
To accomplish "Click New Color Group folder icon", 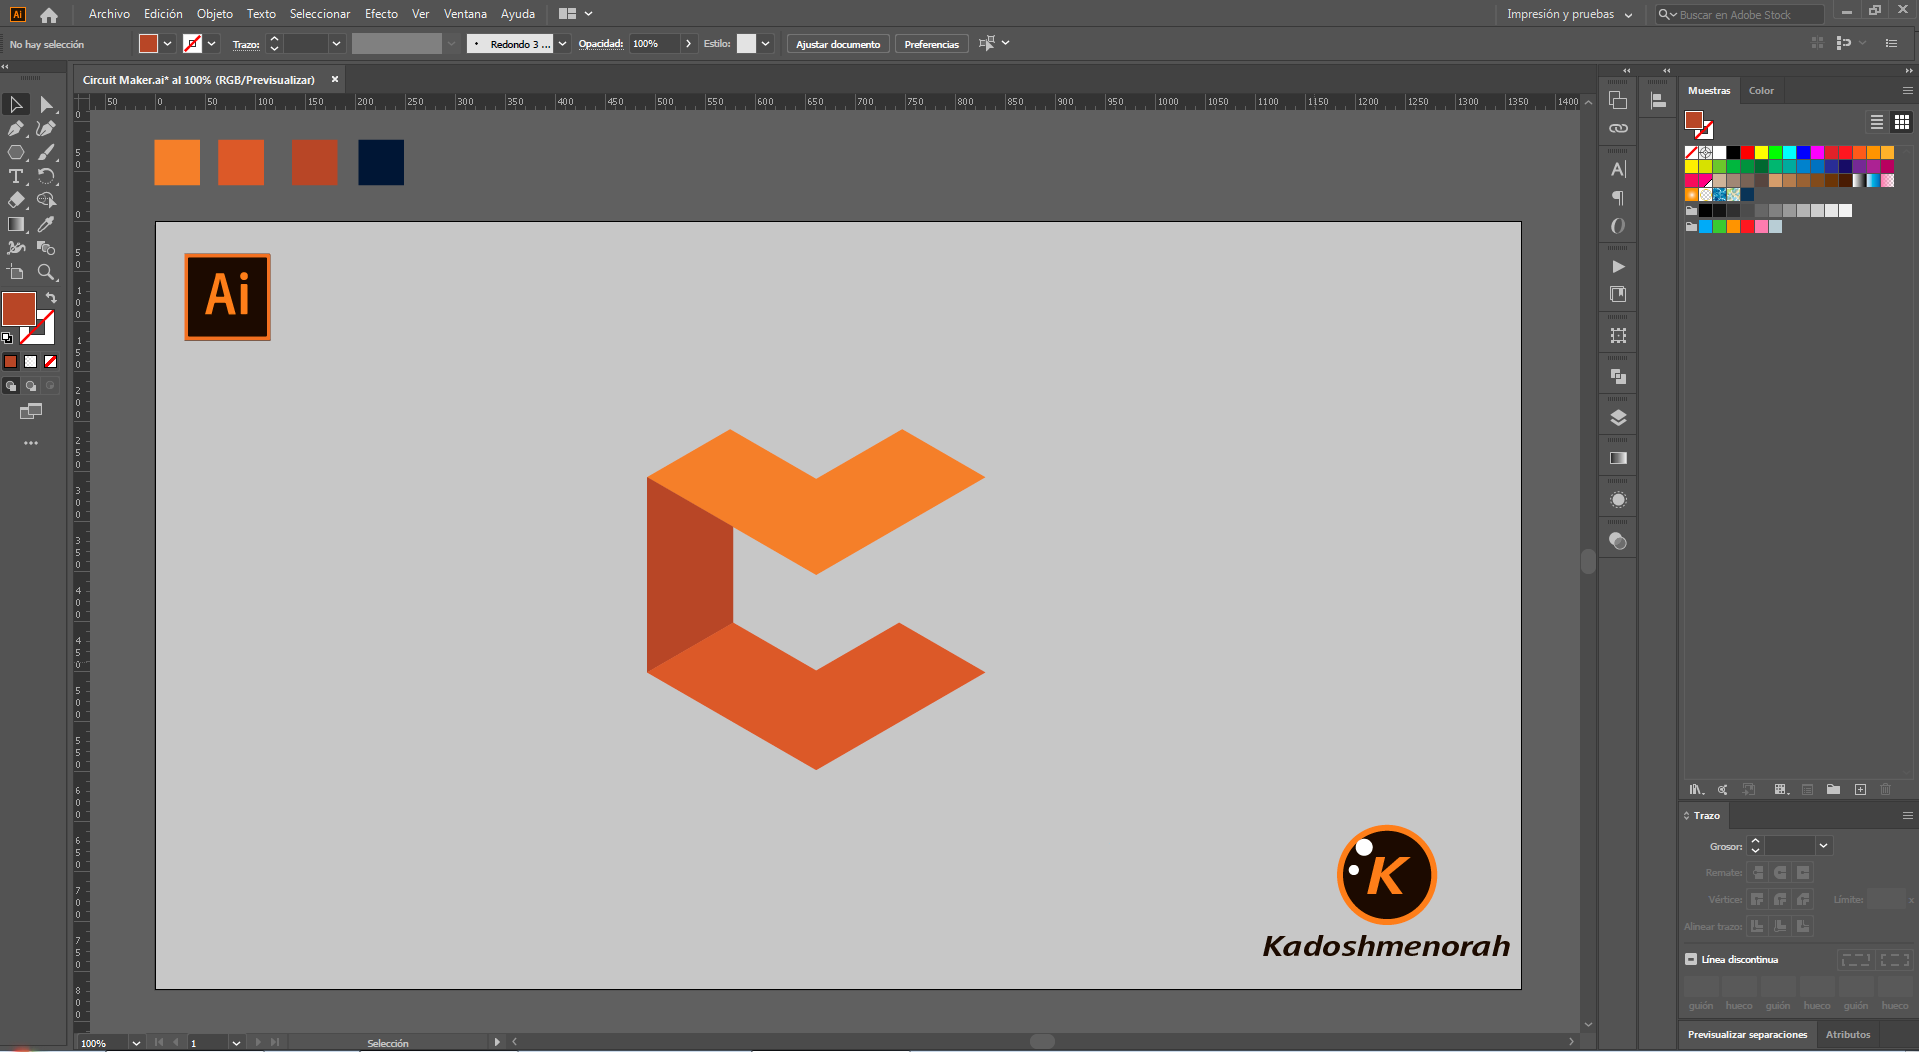I will tap(1833, 789).
